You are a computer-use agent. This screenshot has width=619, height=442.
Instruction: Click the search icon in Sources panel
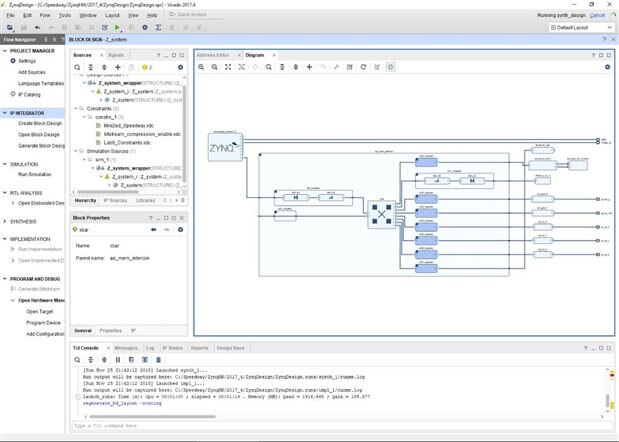tap(78, 67)
